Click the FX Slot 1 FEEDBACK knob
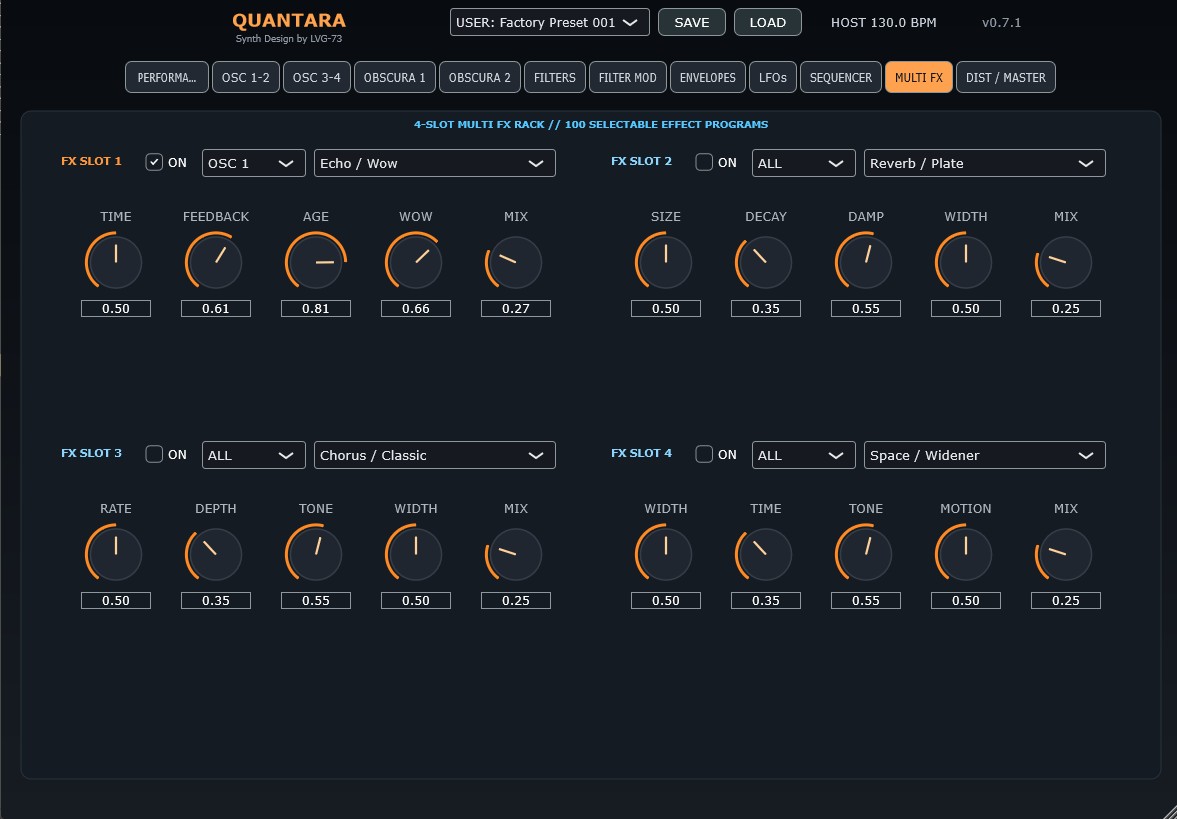1177x819 pixels. tap(215, 262)
